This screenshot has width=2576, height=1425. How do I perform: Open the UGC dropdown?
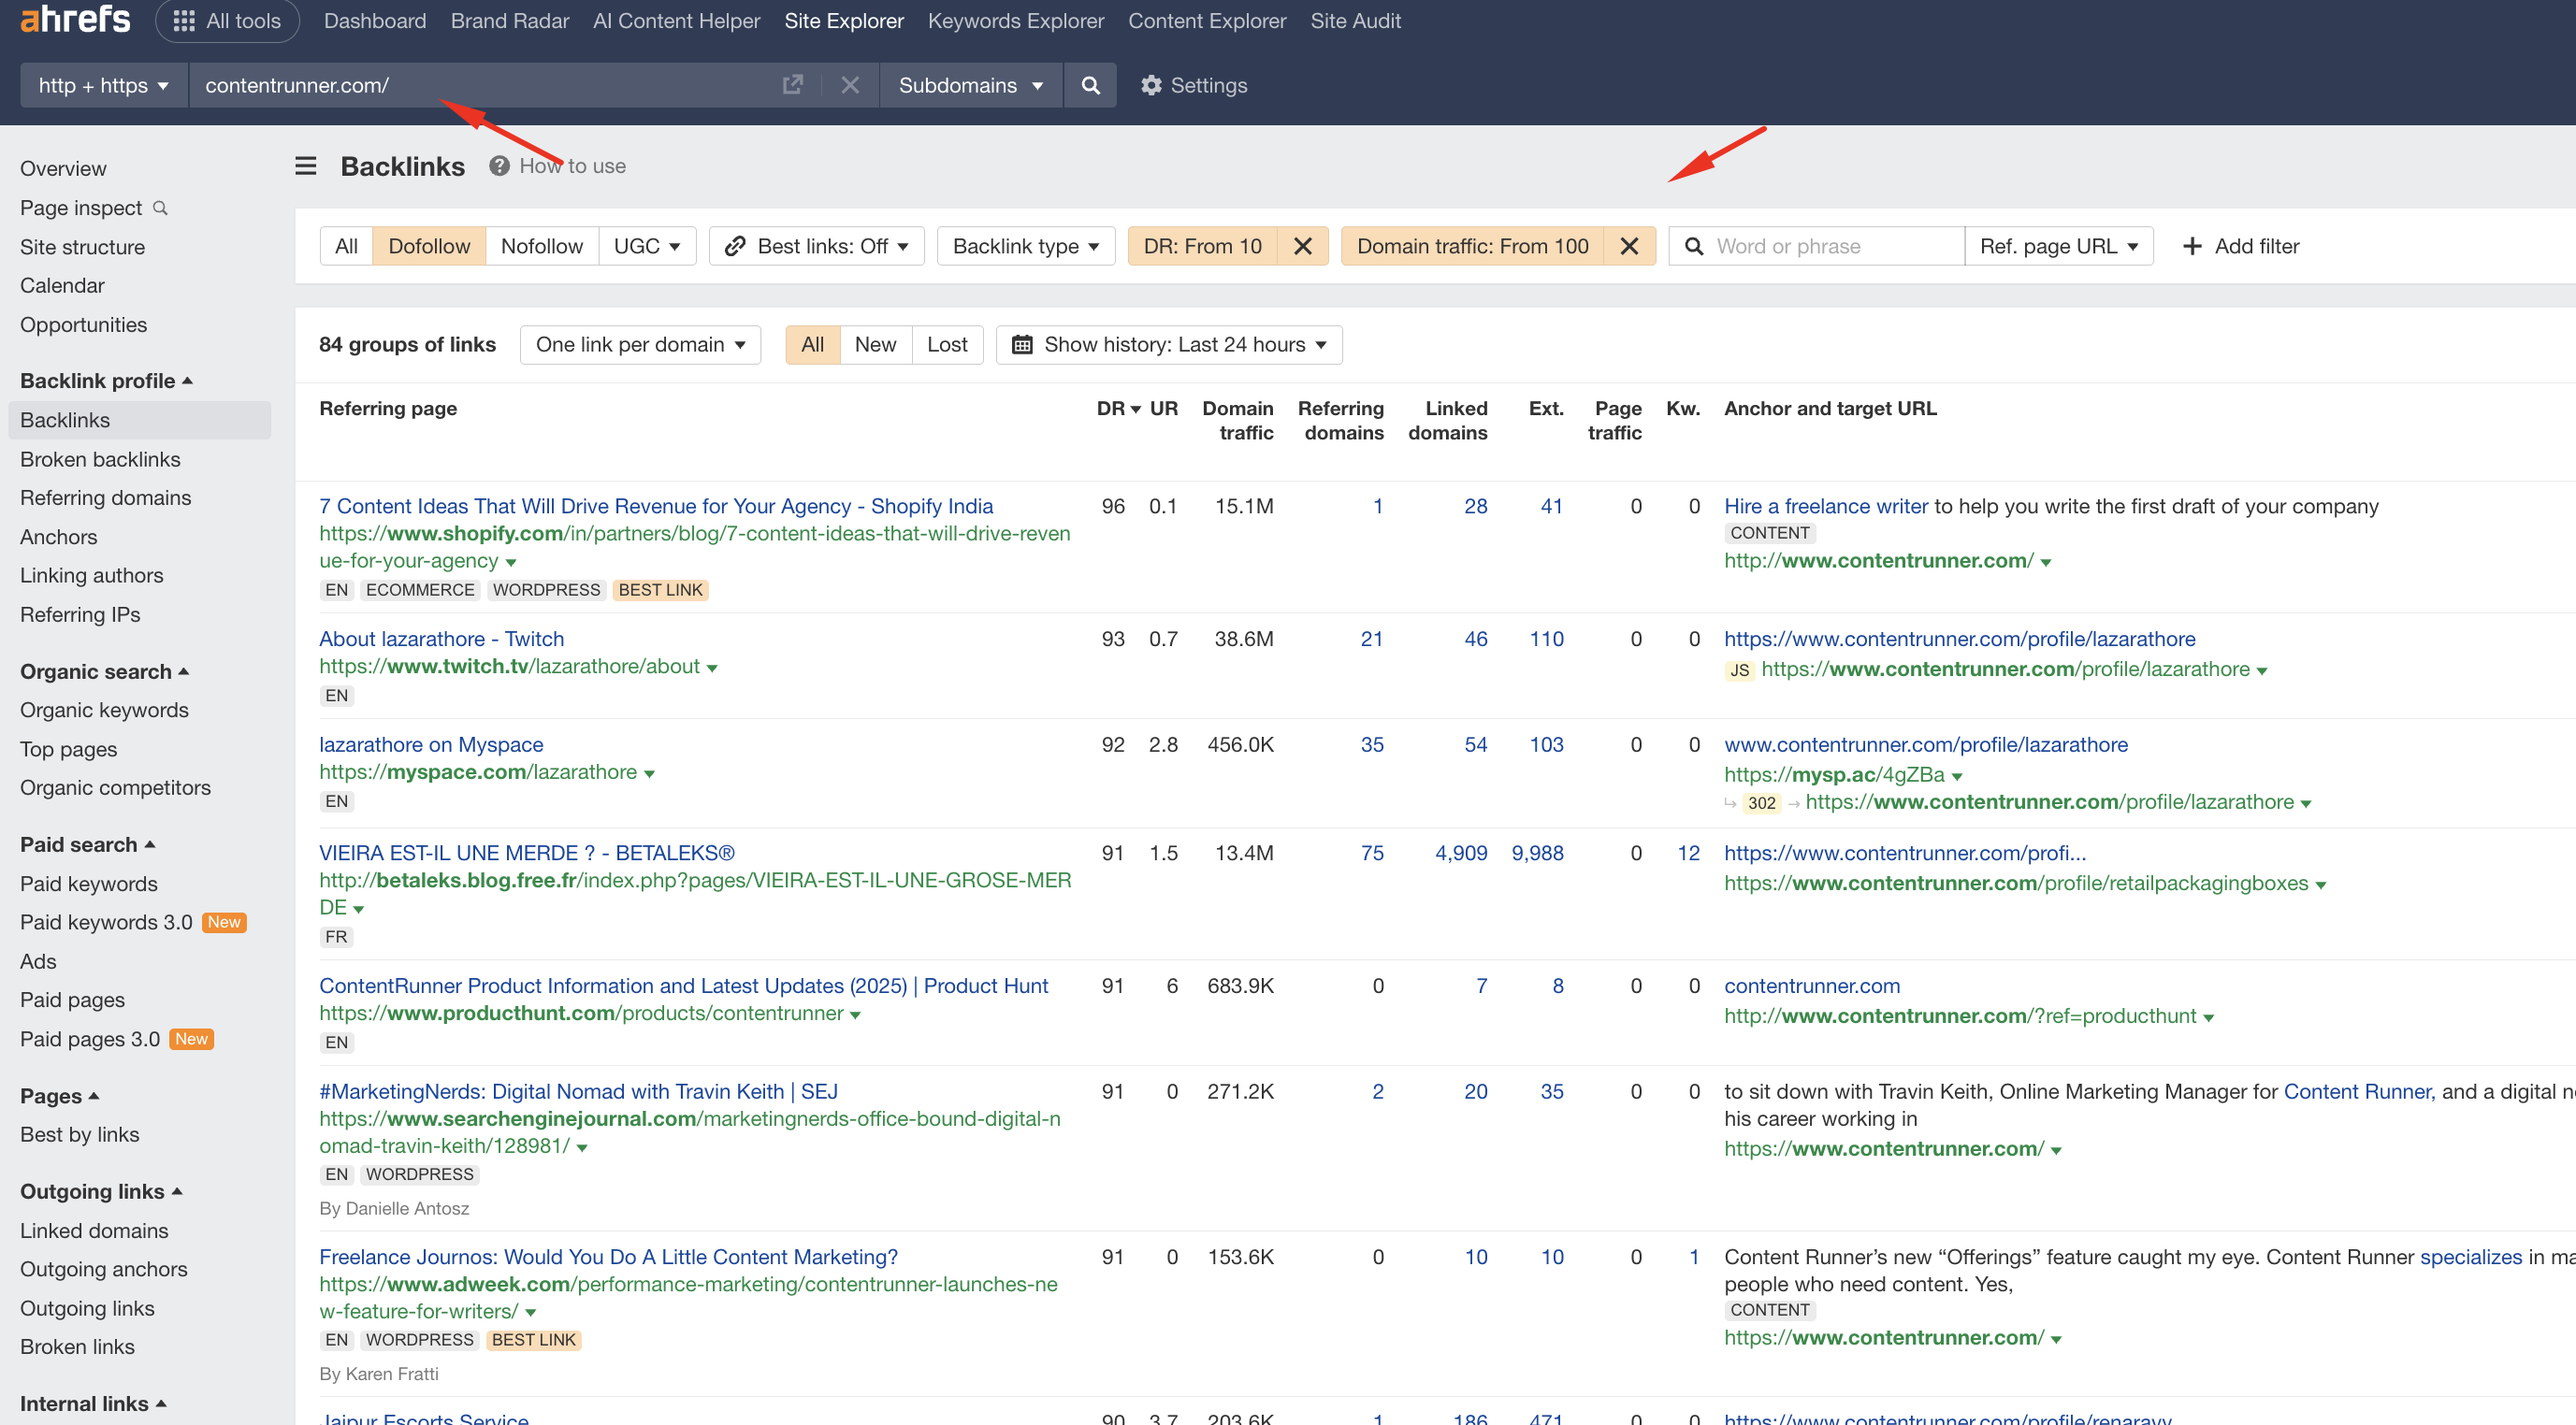tap(647, 246)
